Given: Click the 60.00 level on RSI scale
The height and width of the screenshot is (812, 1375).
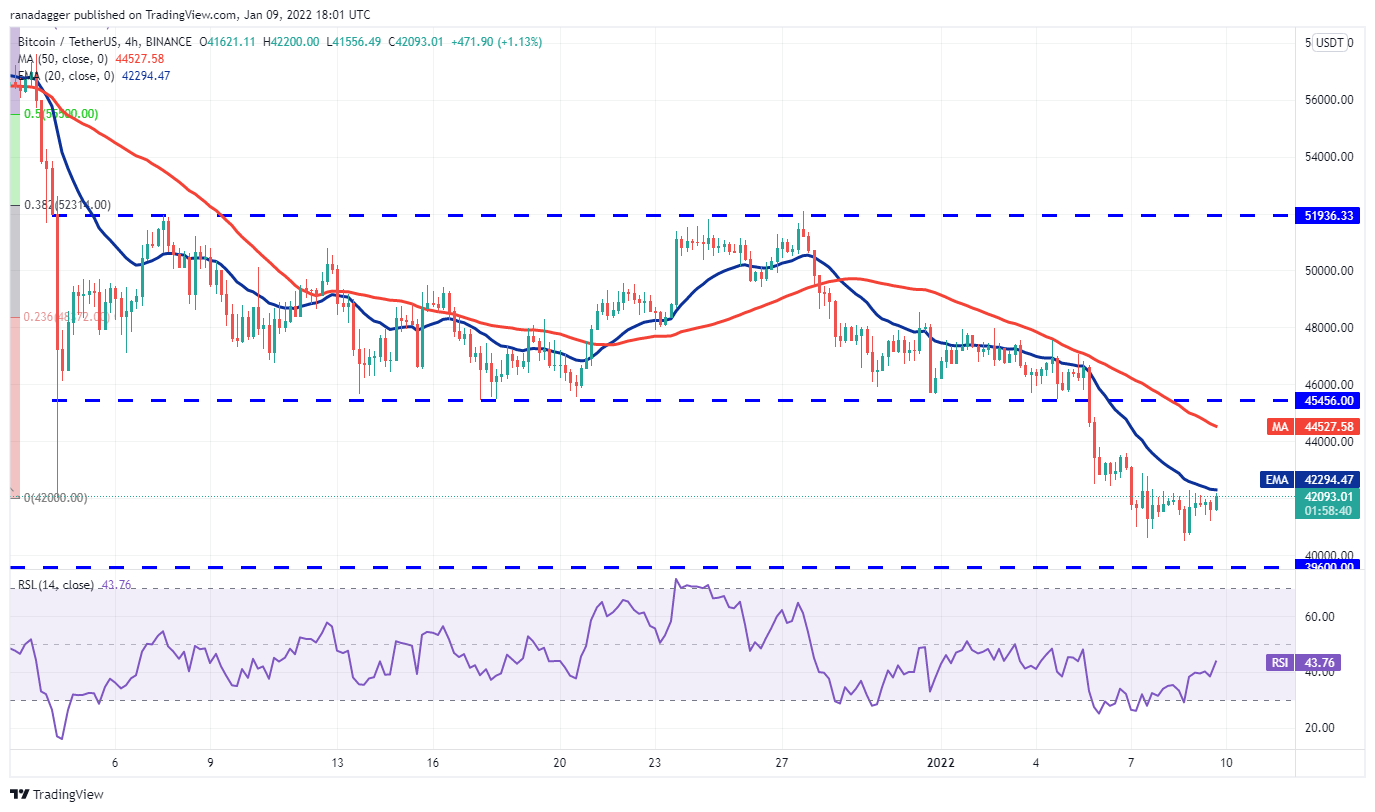Looking at the screenshot, I should [x=1322, y=616].
